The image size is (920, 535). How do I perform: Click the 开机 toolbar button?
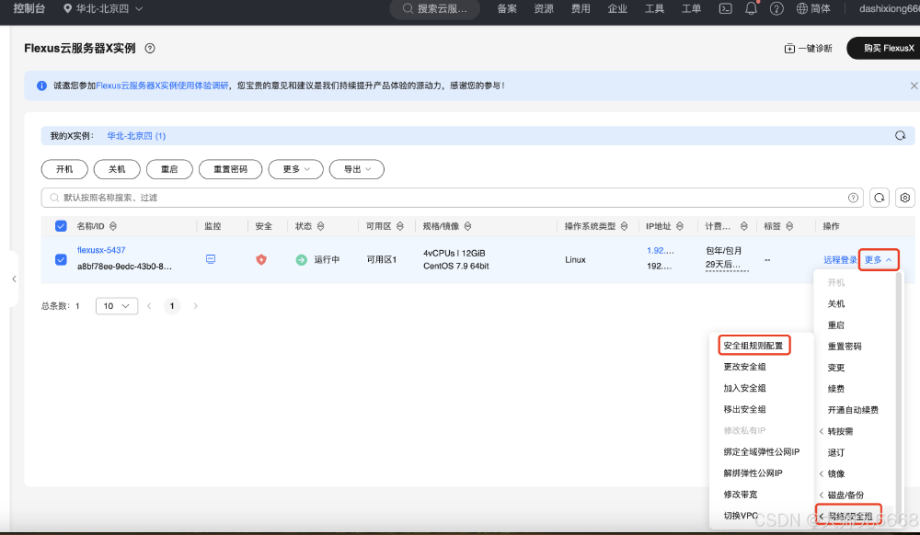65,169
